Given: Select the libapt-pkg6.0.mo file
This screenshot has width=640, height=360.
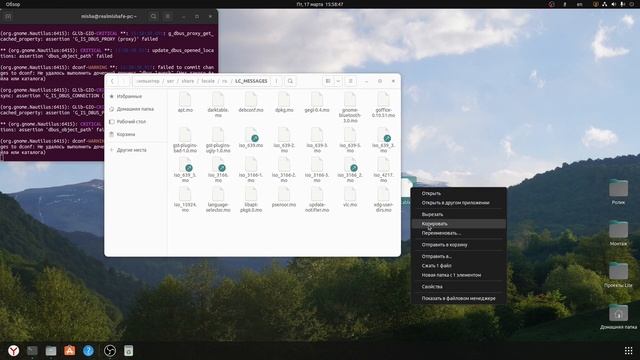Looking at the screenshot, I should [x=251, y=200].
